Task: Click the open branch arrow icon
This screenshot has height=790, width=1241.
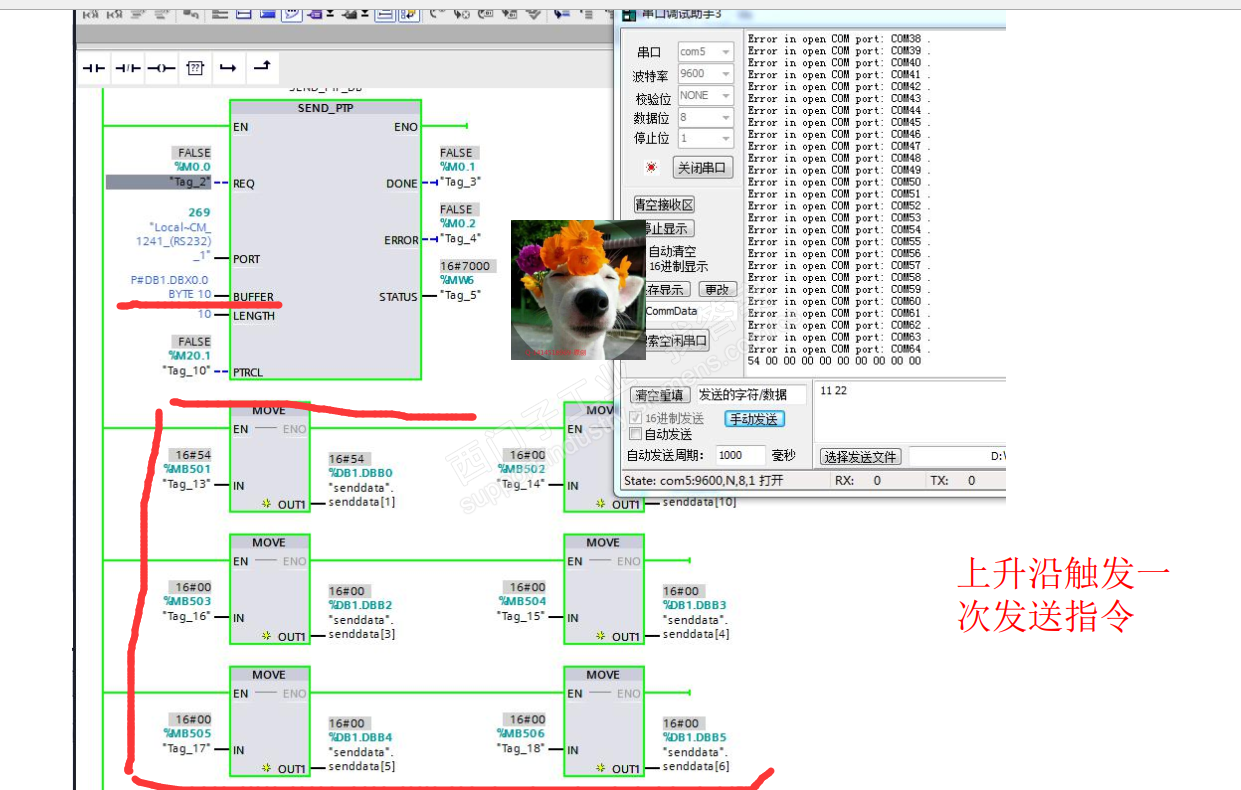Action: click(x=228, y=68)
